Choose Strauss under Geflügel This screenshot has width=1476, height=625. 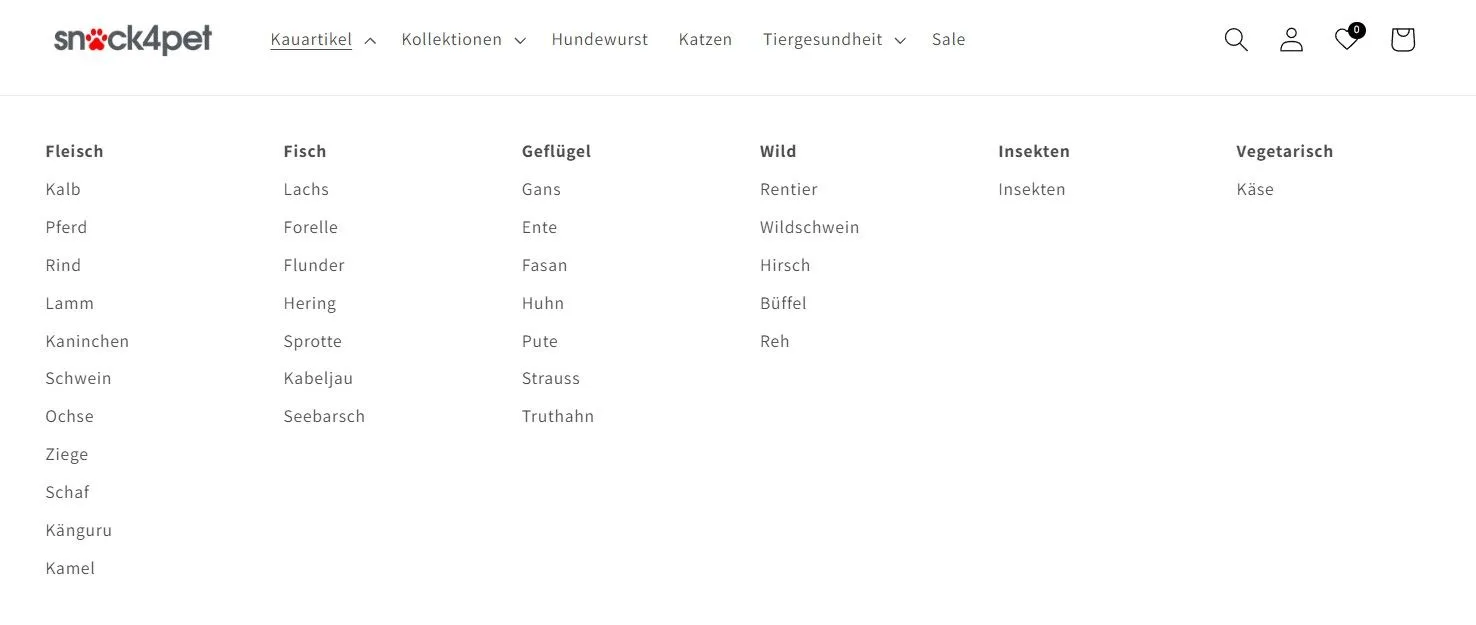tap(551, 378)
